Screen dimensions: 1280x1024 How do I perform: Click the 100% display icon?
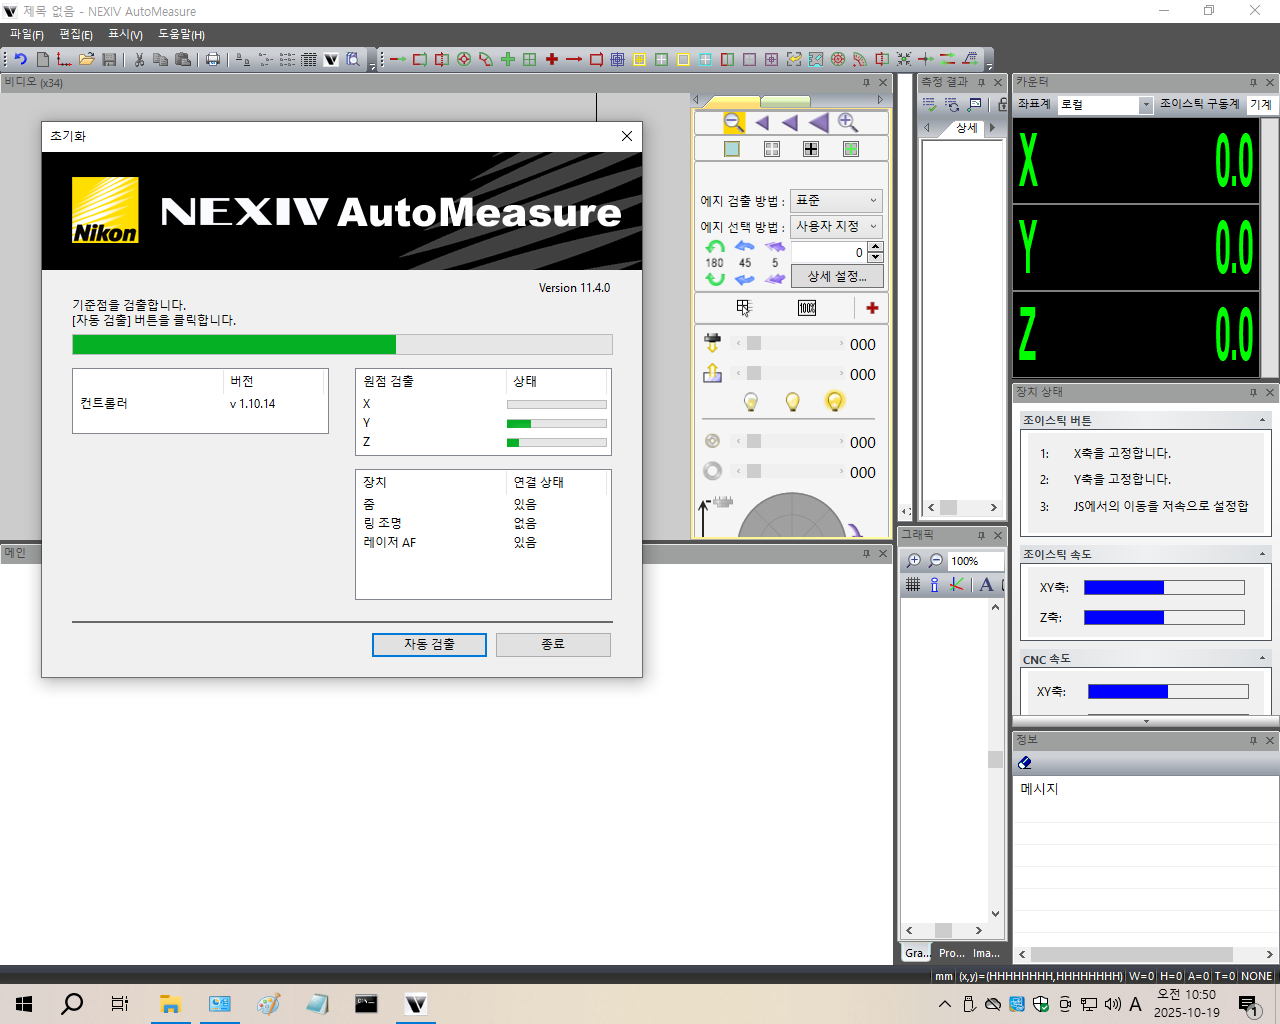click(807, 308)
